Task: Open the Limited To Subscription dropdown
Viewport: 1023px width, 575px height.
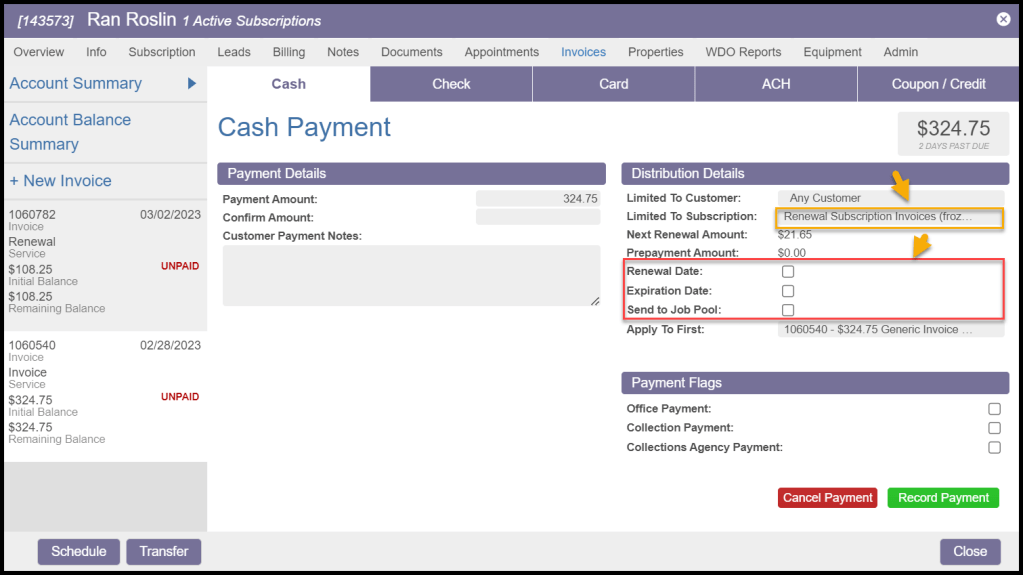Action: tap(888, 217)
